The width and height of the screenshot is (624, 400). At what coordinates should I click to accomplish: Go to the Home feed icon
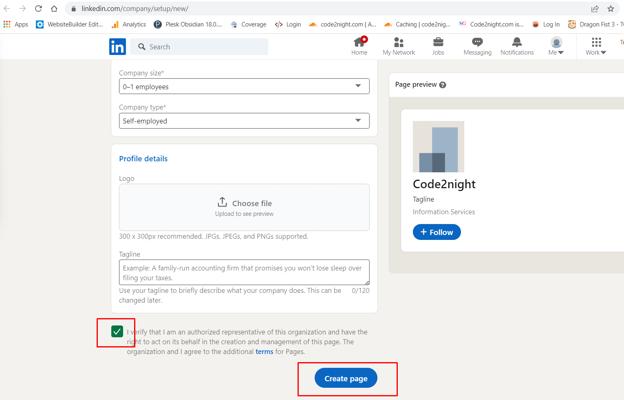(x=359, y=42)
